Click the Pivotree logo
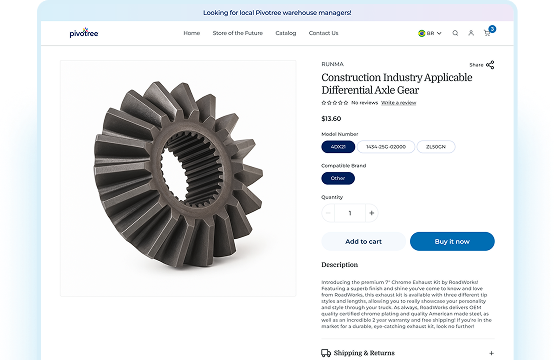The height and width of the screenshot is (360, 554). point(84,33)
